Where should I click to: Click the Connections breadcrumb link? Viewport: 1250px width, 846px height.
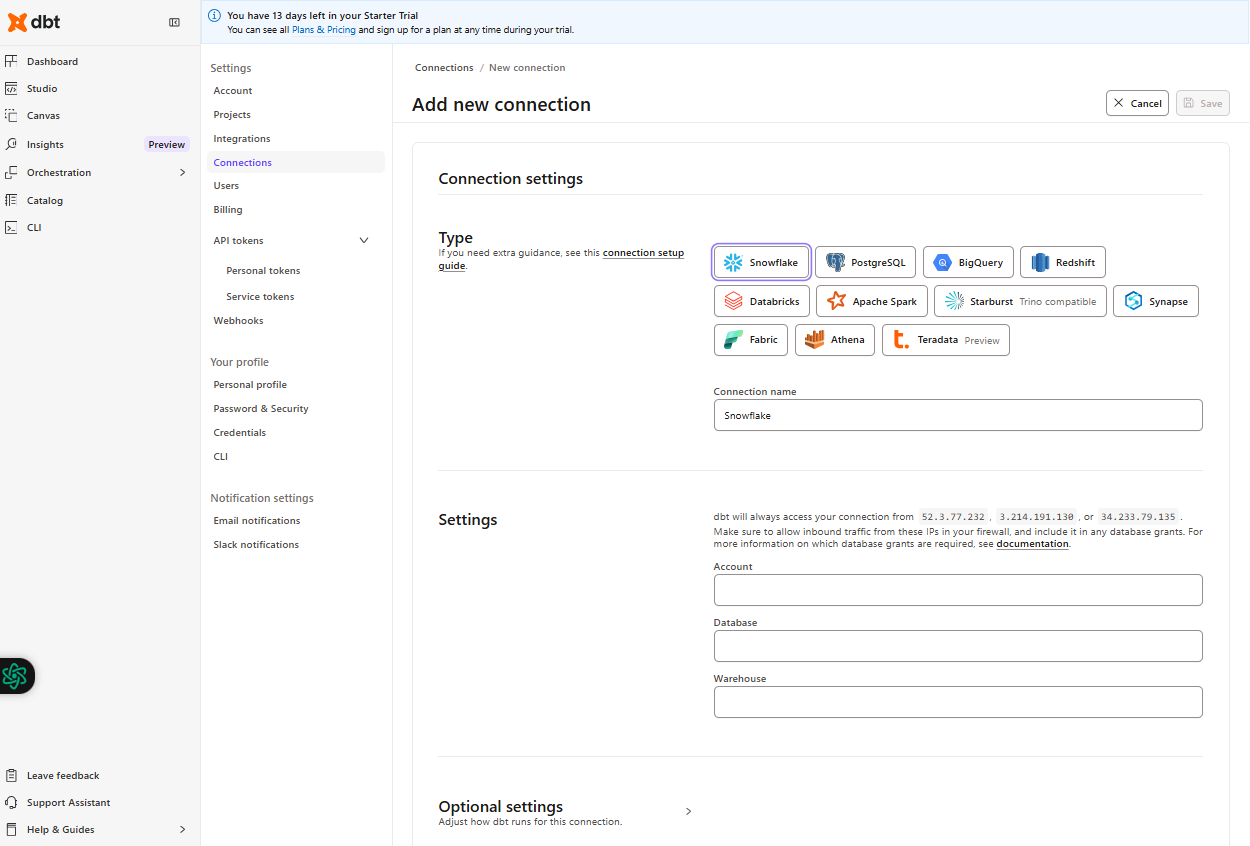(444, 68)
